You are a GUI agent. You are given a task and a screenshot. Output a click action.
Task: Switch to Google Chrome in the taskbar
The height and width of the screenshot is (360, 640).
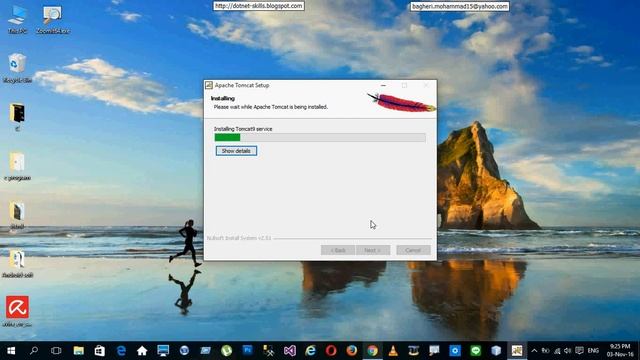click(372, 351)
